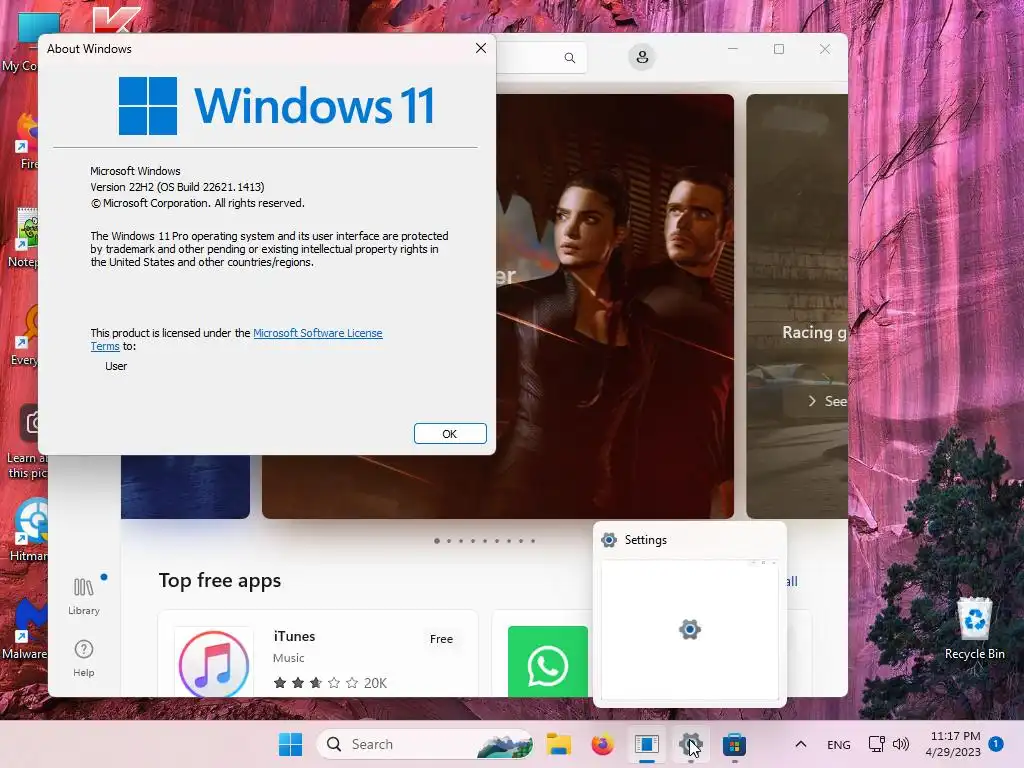Close the About Windows dialog
1024x768 pixels.
point(481,48)
